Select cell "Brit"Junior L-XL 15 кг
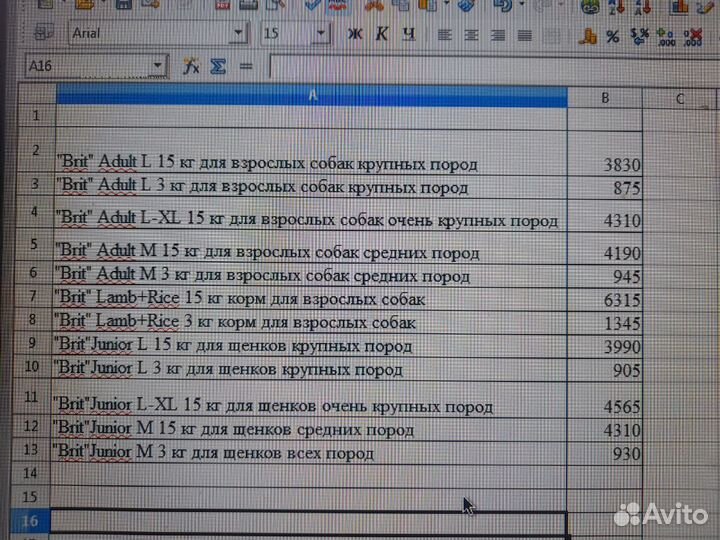The image size is (720, 540). (309, 399)
